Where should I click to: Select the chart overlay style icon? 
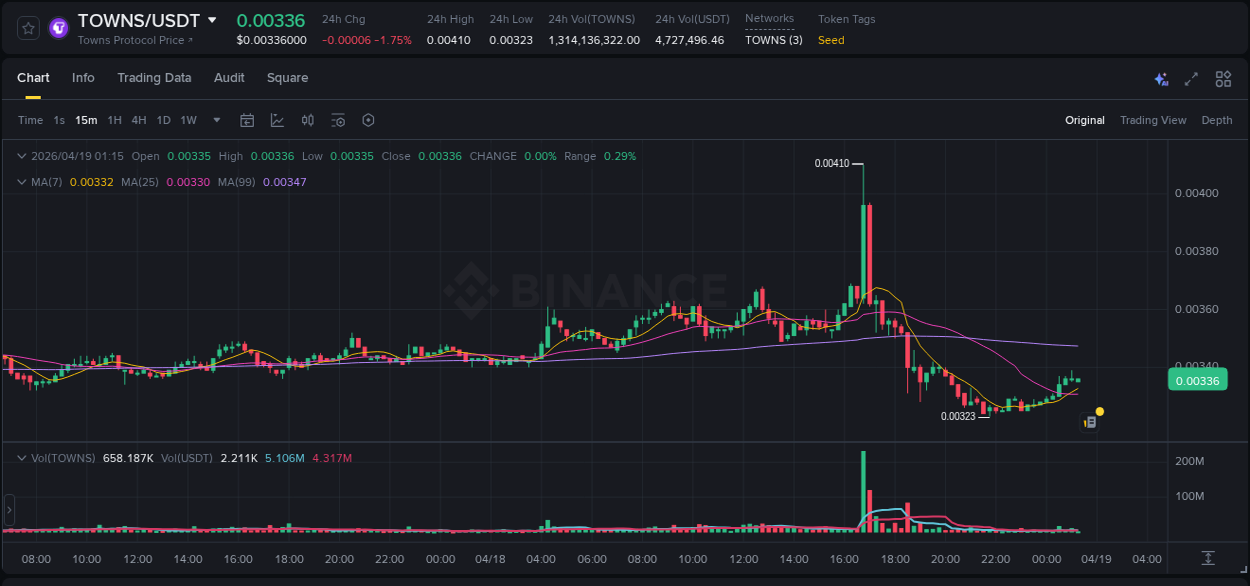[x=277, y=120]
